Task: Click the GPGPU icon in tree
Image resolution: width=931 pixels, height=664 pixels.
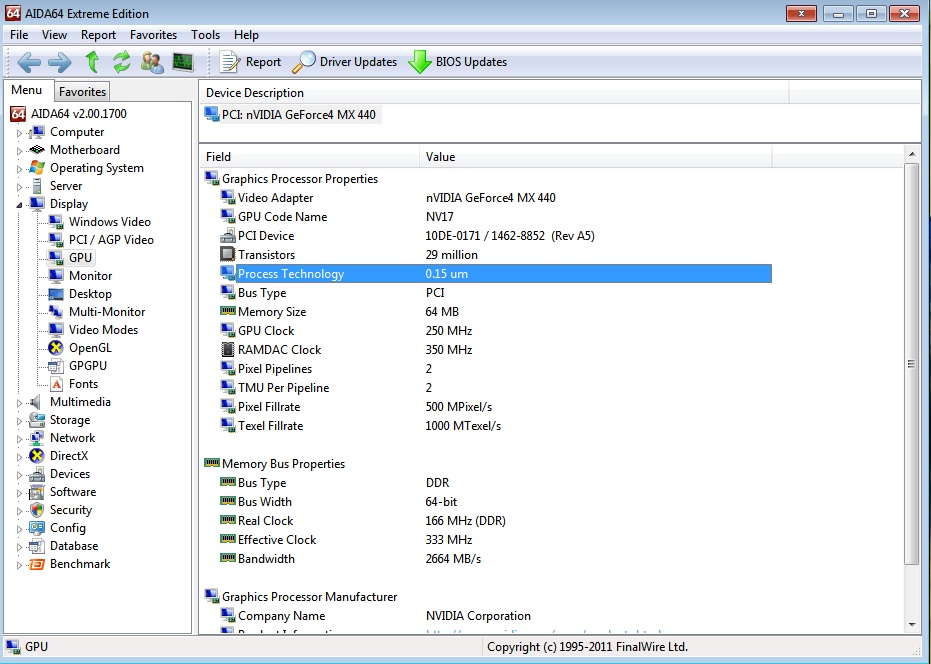Action: 56,366
